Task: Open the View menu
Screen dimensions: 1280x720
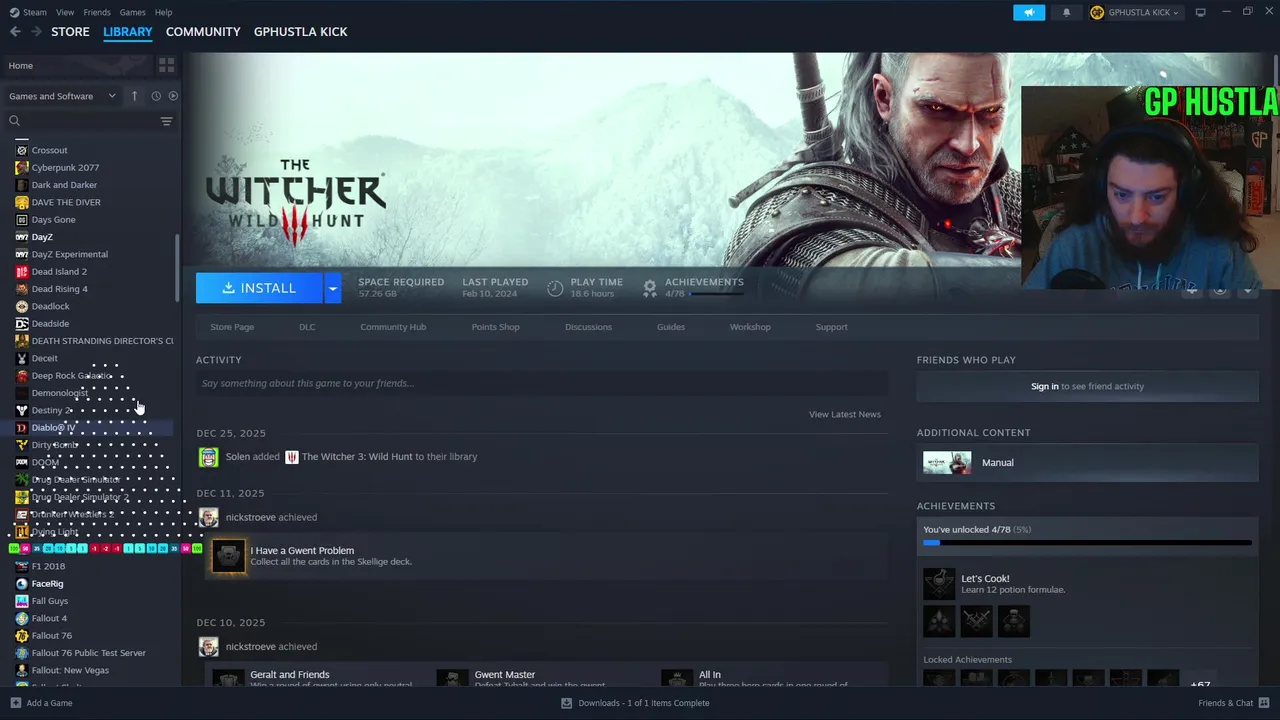Action: coord(65,12)
